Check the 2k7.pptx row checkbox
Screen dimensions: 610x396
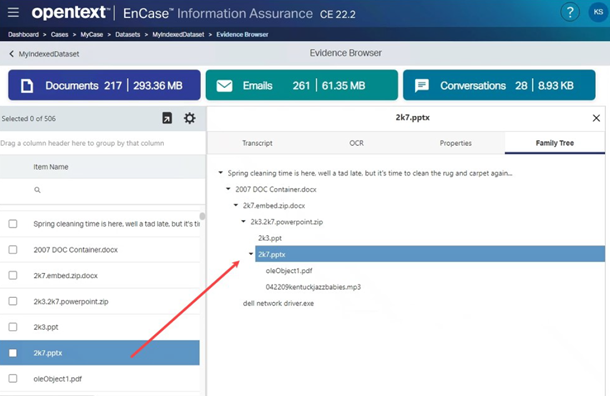13,353
